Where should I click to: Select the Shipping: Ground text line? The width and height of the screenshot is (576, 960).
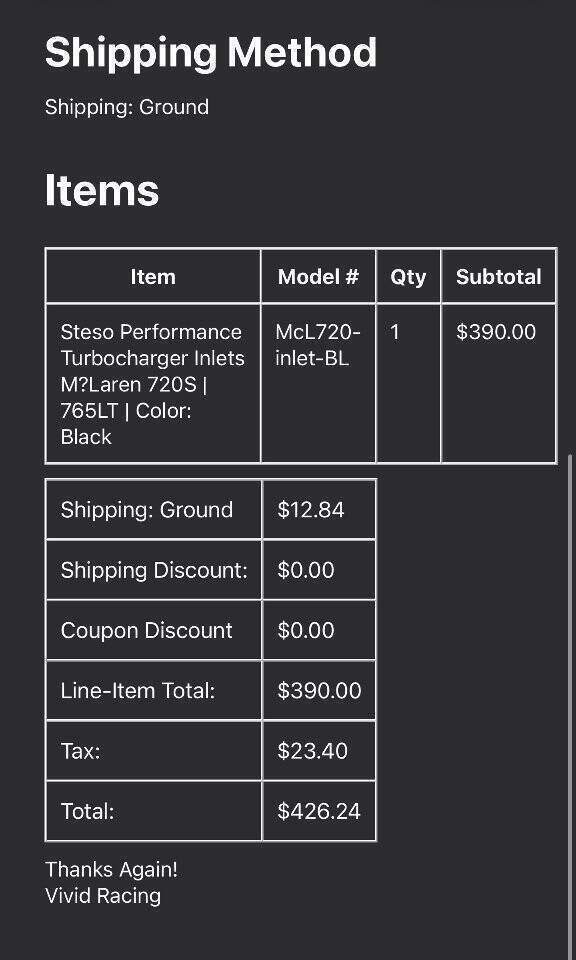[127, 107]
